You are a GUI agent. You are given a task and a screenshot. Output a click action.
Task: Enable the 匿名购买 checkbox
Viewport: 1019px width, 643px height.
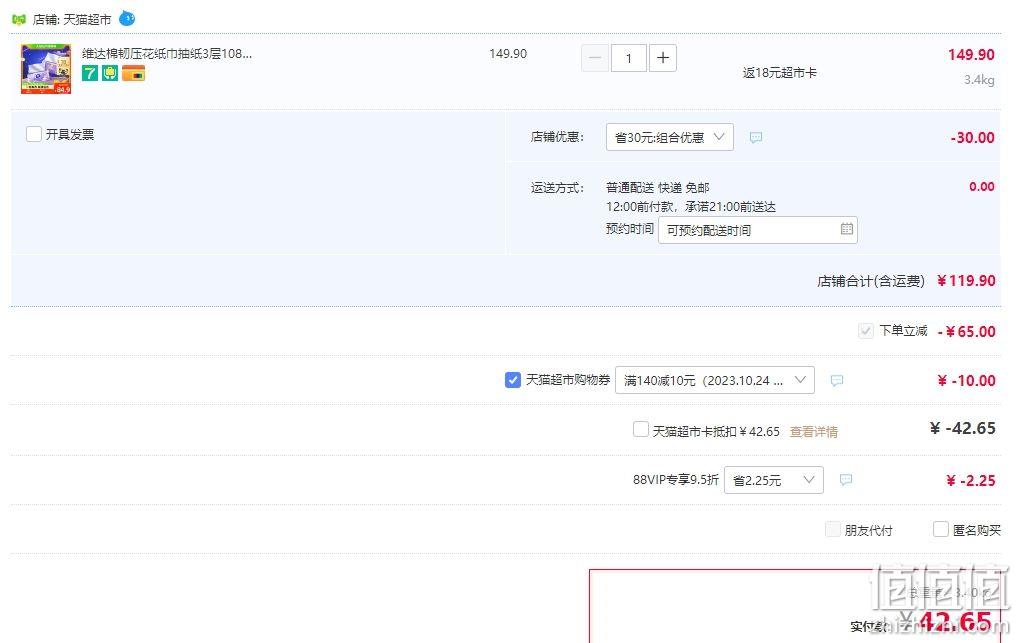940,529
